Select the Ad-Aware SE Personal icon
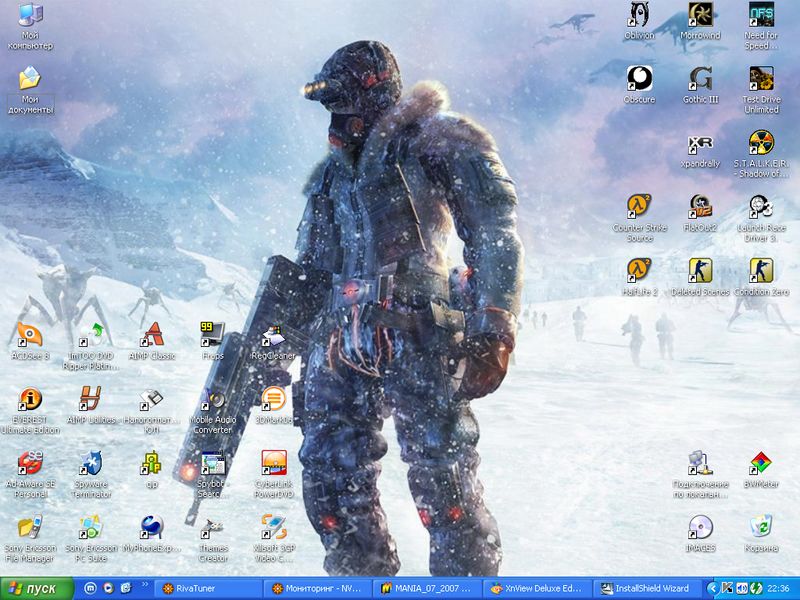800x600 pixels. [30, 463]
